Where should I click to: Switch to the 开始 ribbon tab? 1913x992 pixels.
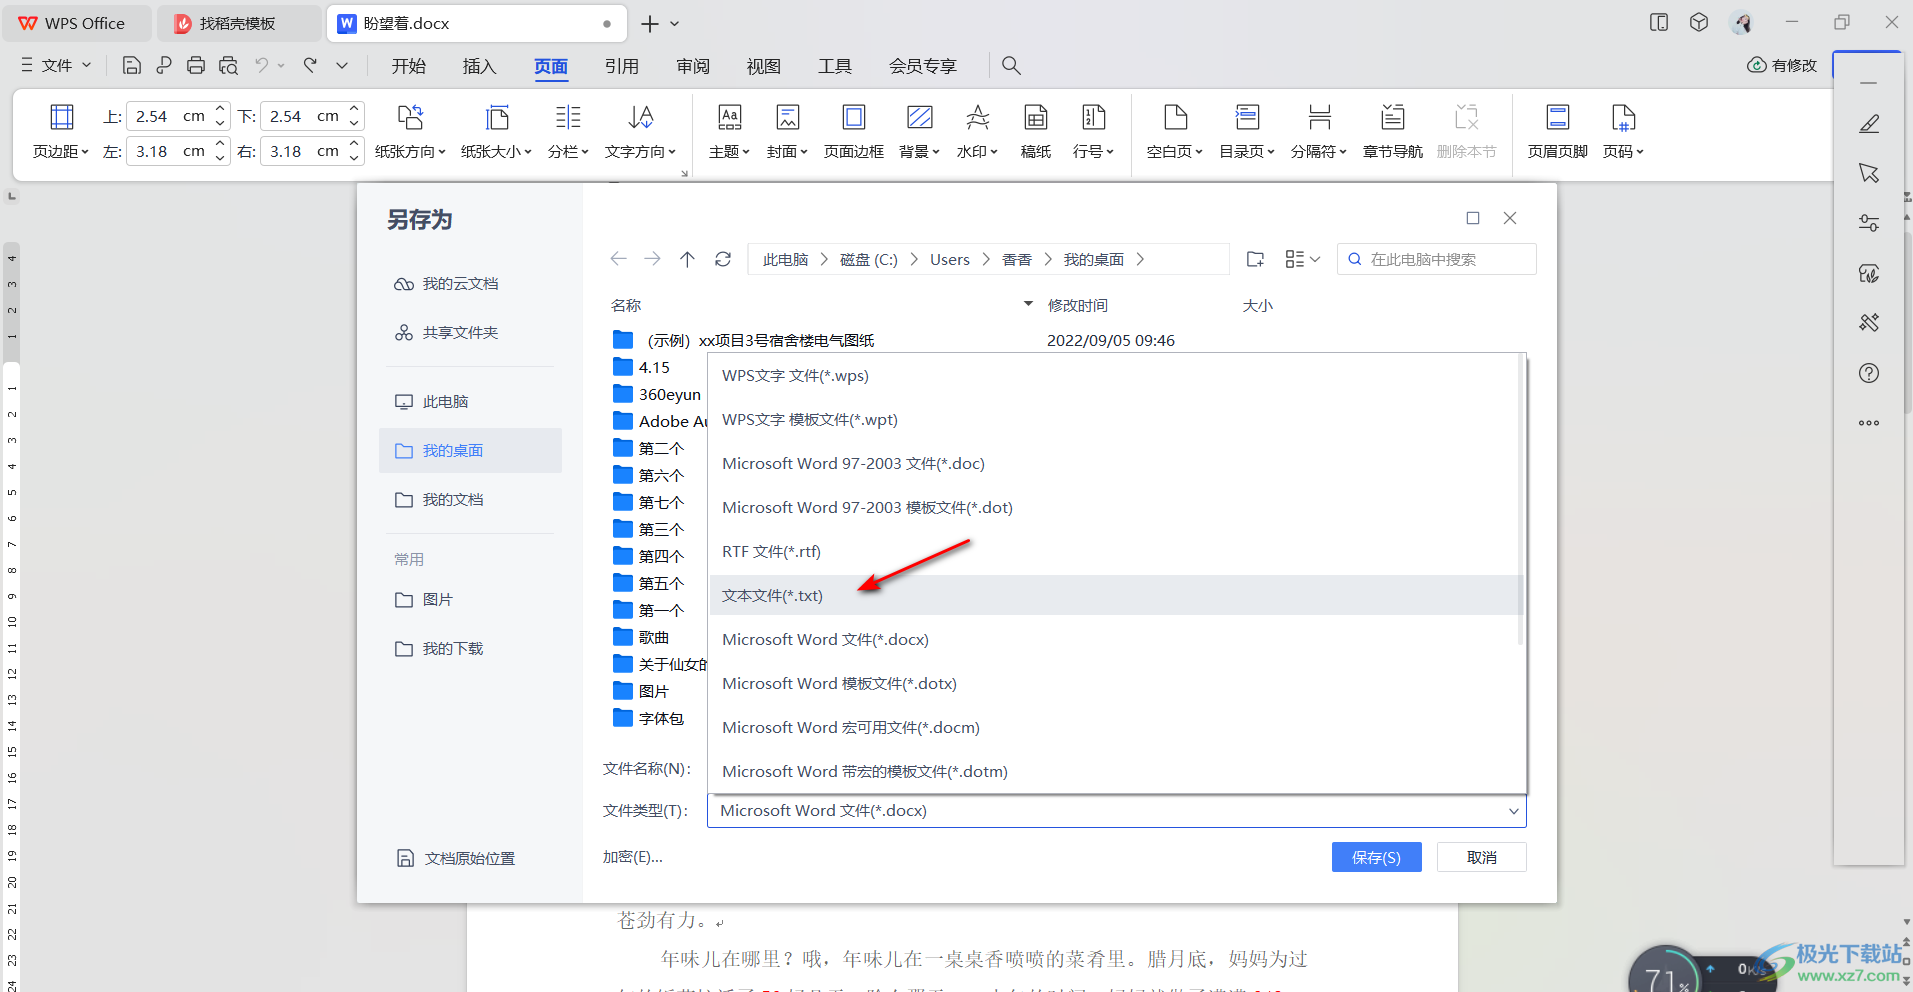coord(408,66)
